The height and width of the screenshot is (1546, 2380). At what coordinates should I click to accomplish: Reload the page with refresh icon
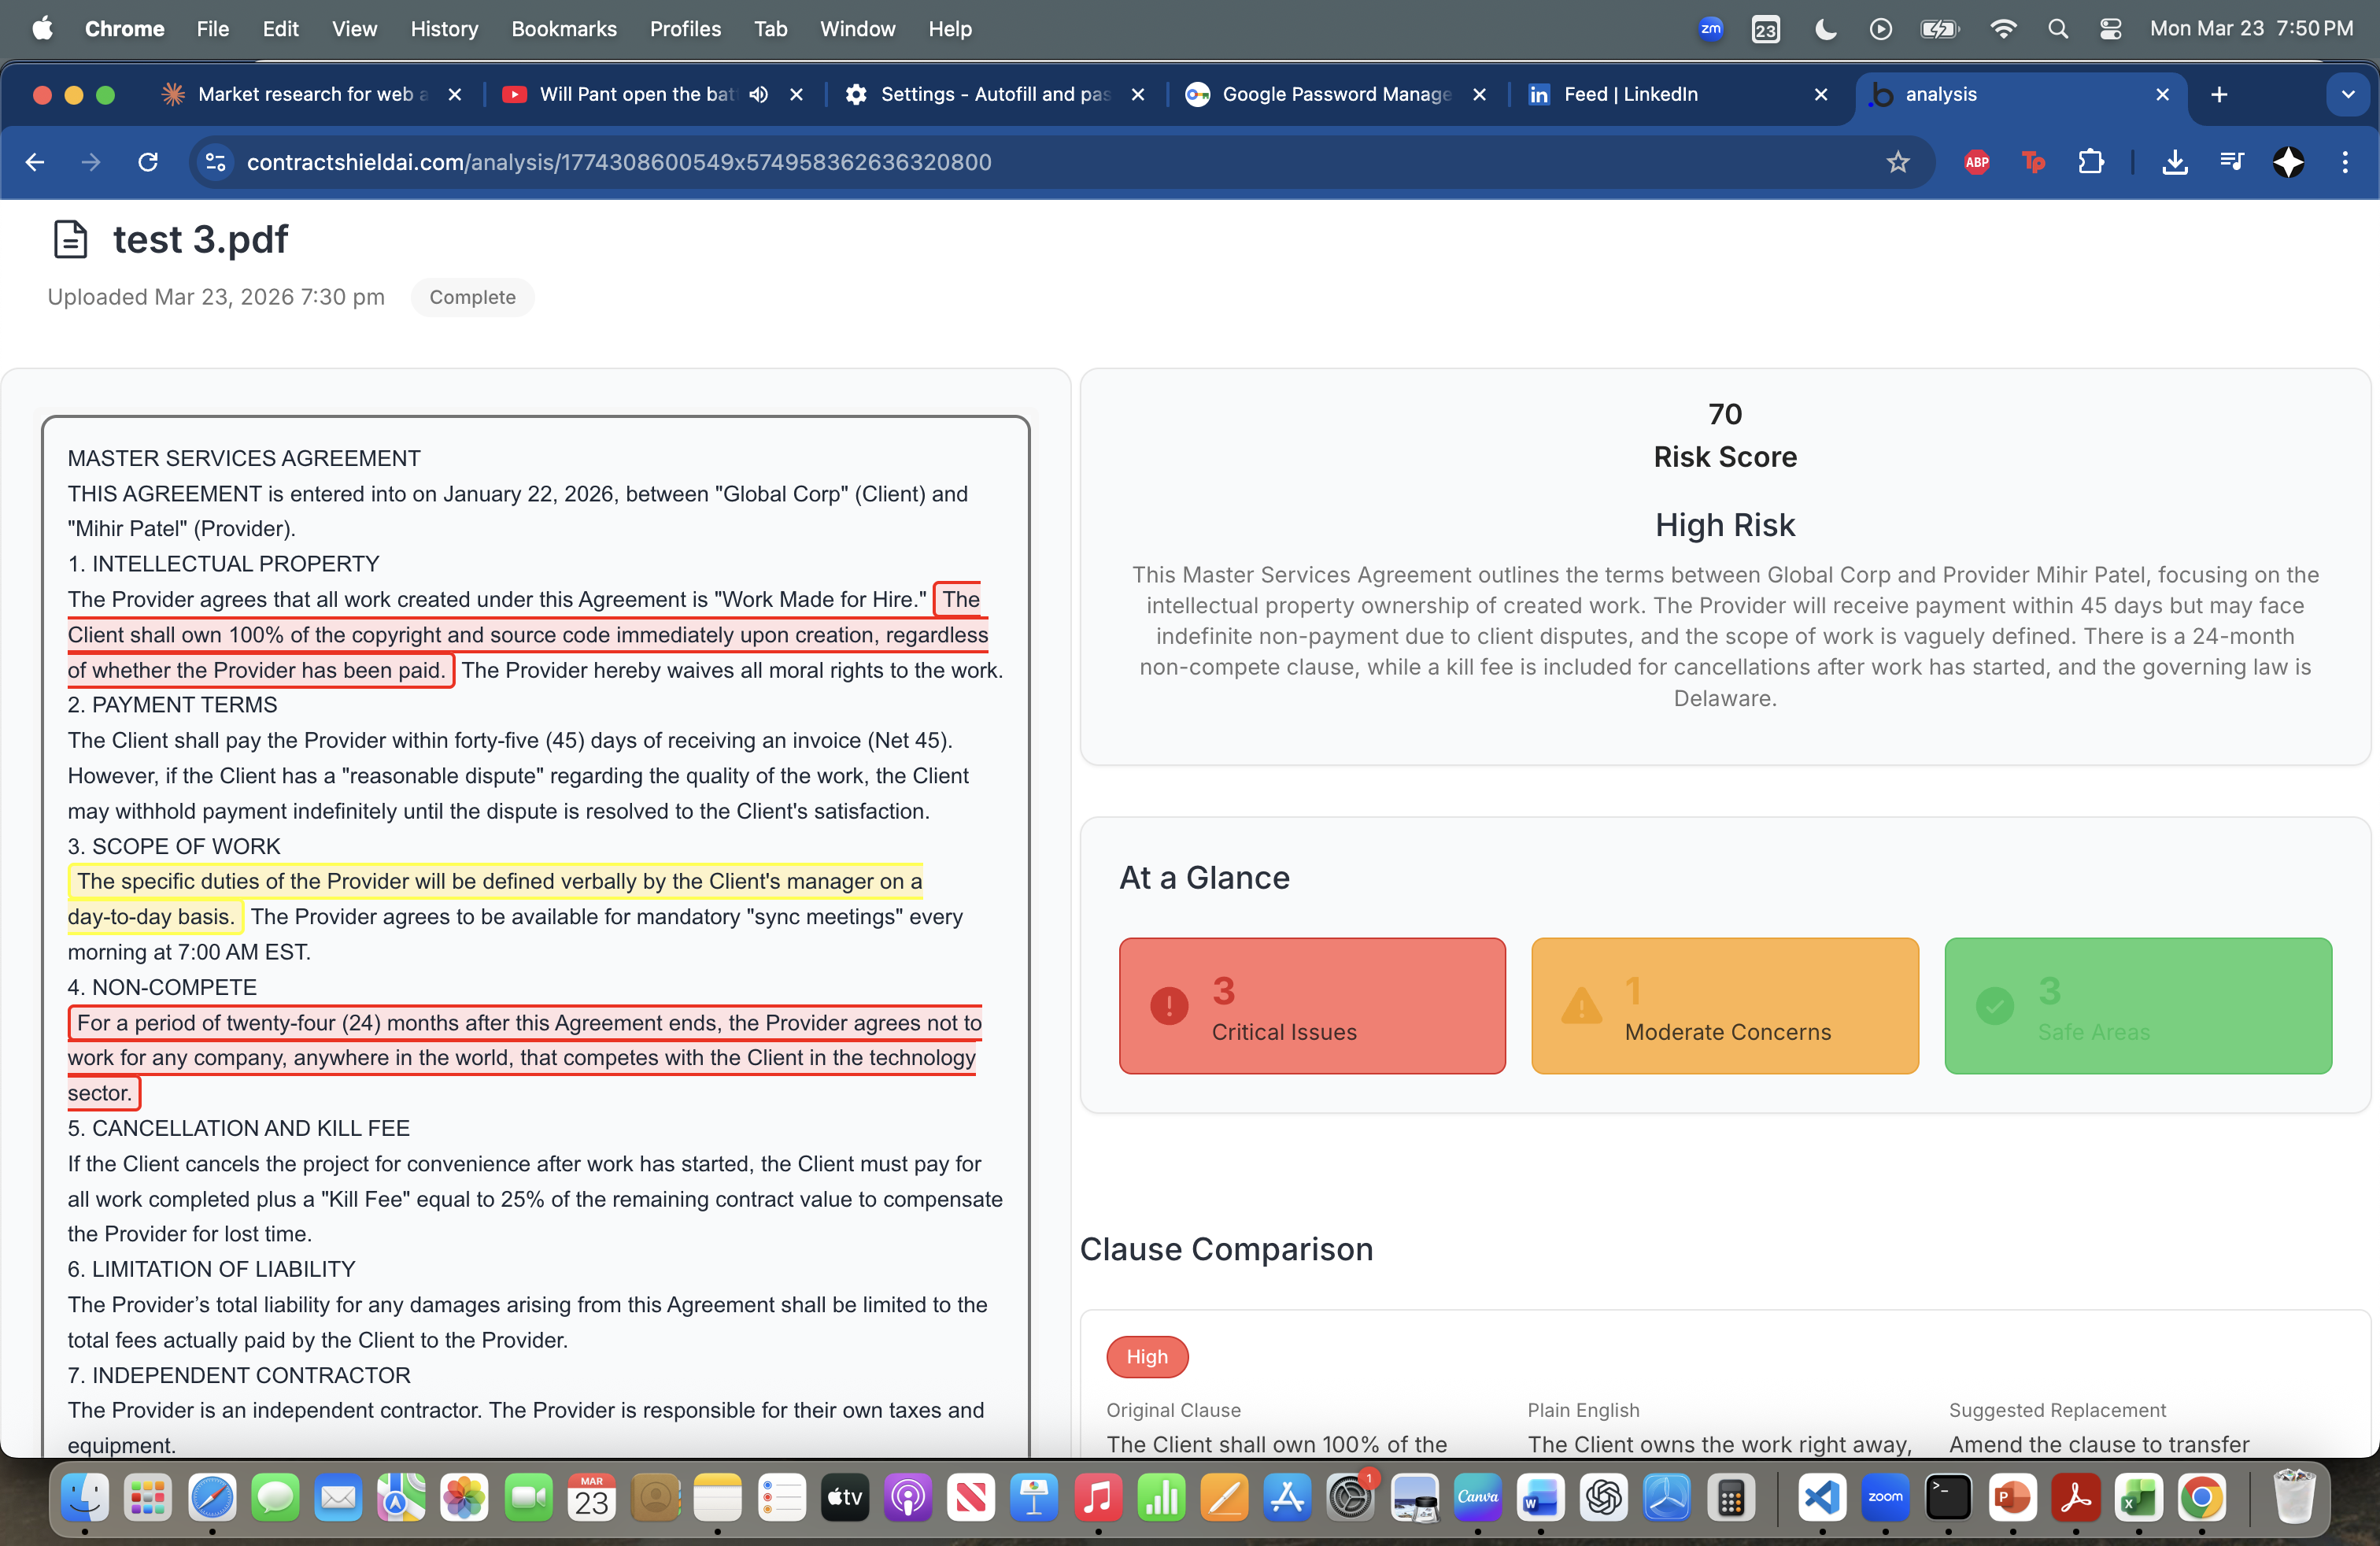click(148, 162)
